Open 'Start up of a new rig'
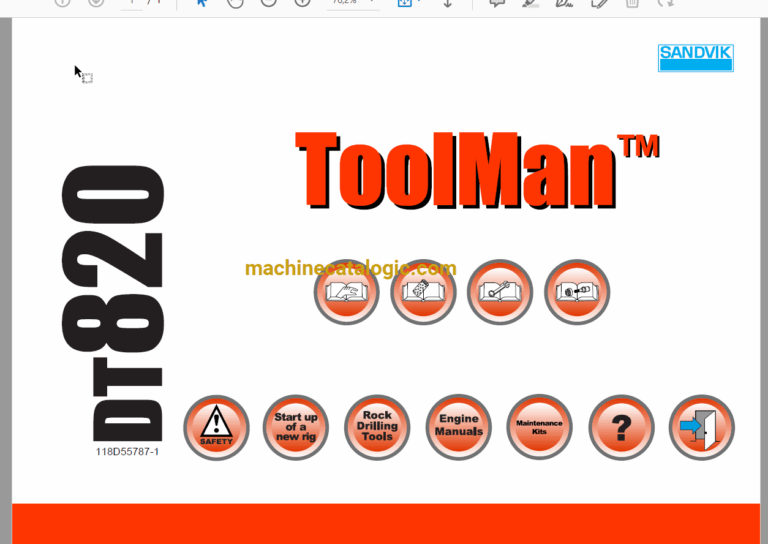Screen dimensions: 768x544 click(x=296, y=427)
